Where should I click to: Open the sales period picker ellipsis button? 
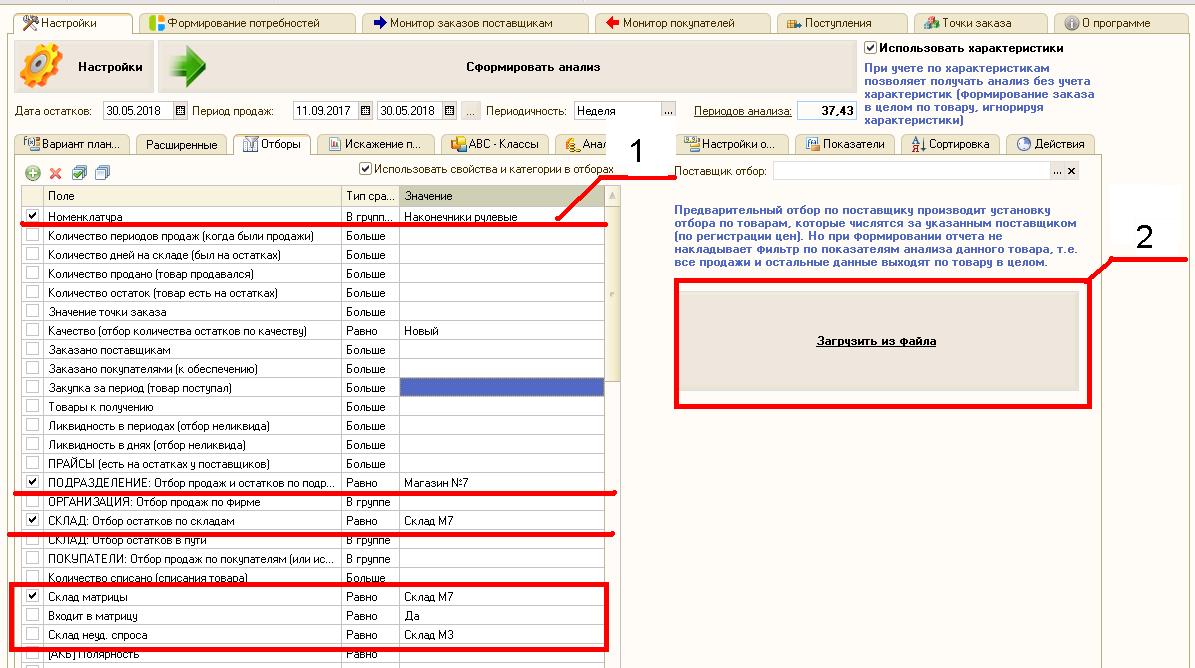[x=471, y=111]
